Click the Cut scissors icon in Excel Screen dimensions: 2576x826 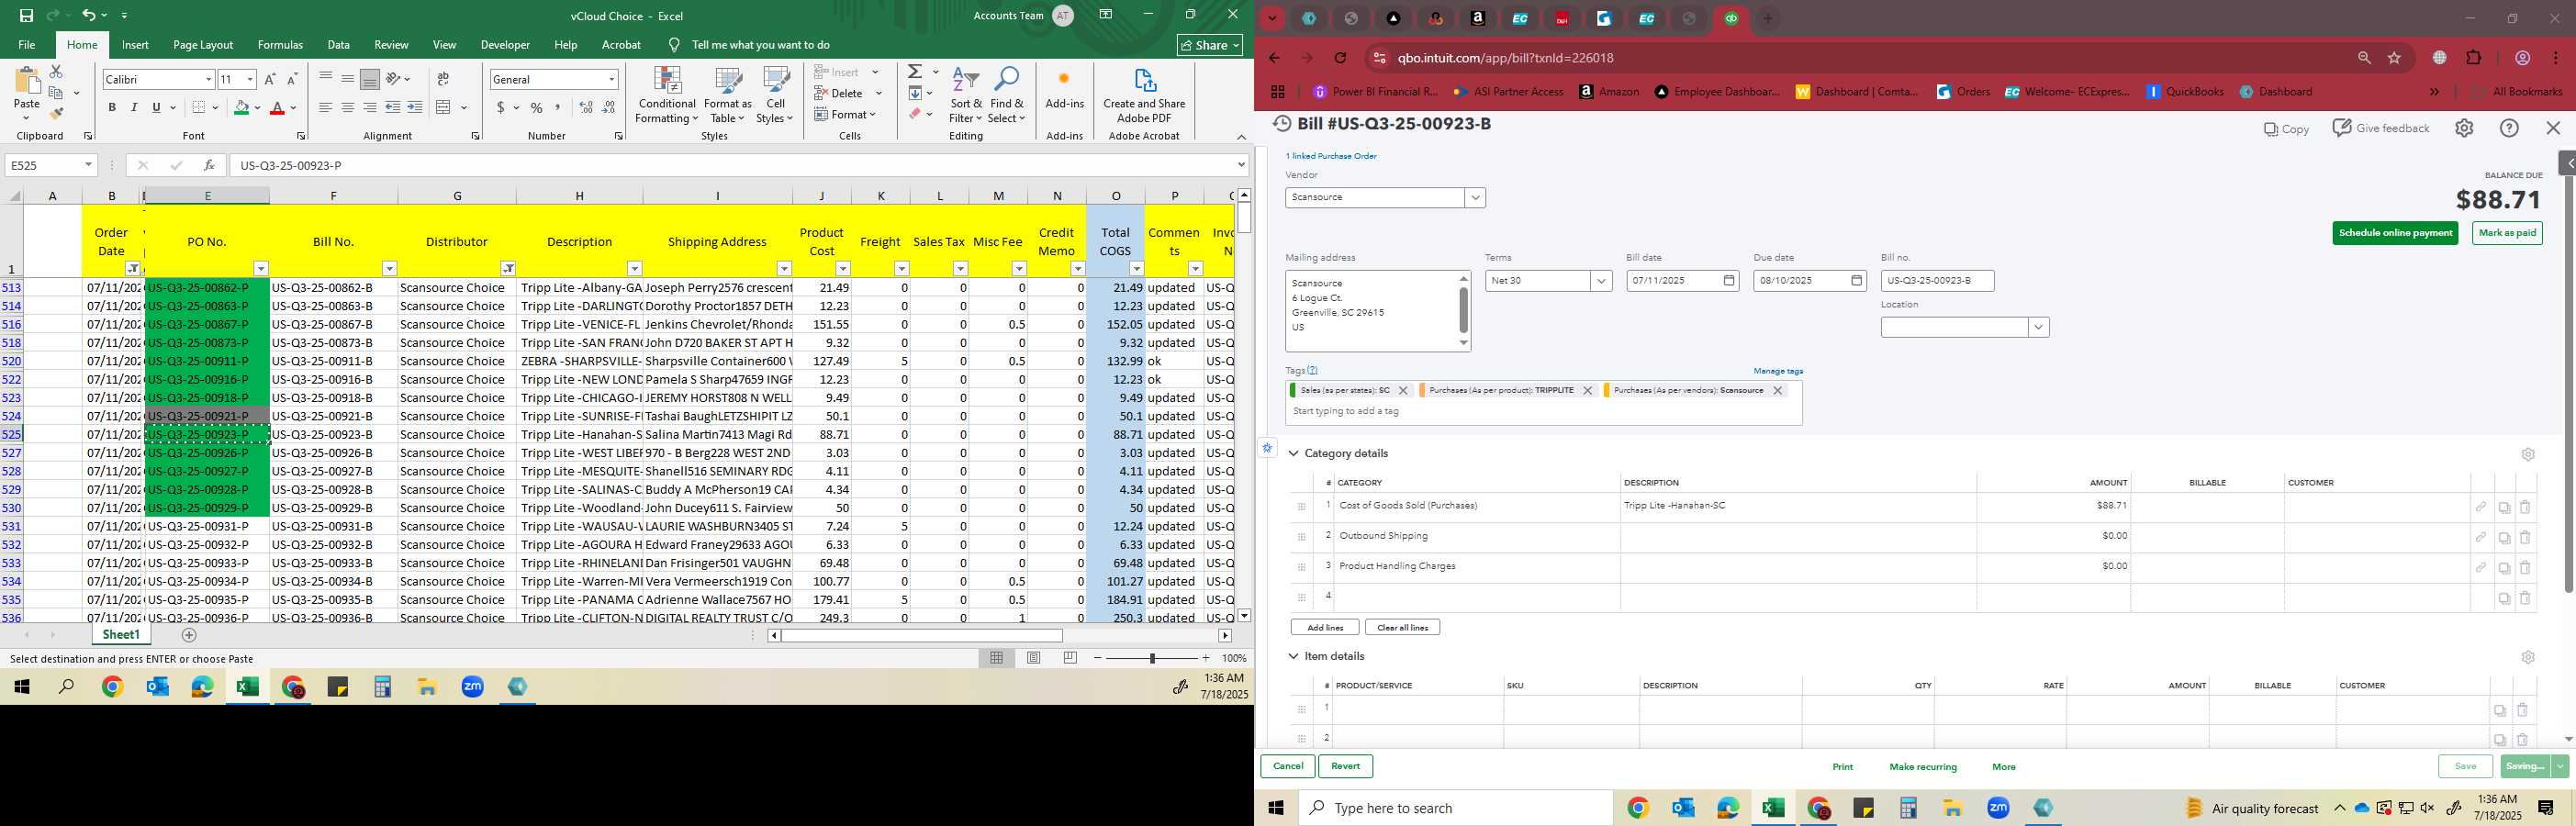click(x=56, y=72)
